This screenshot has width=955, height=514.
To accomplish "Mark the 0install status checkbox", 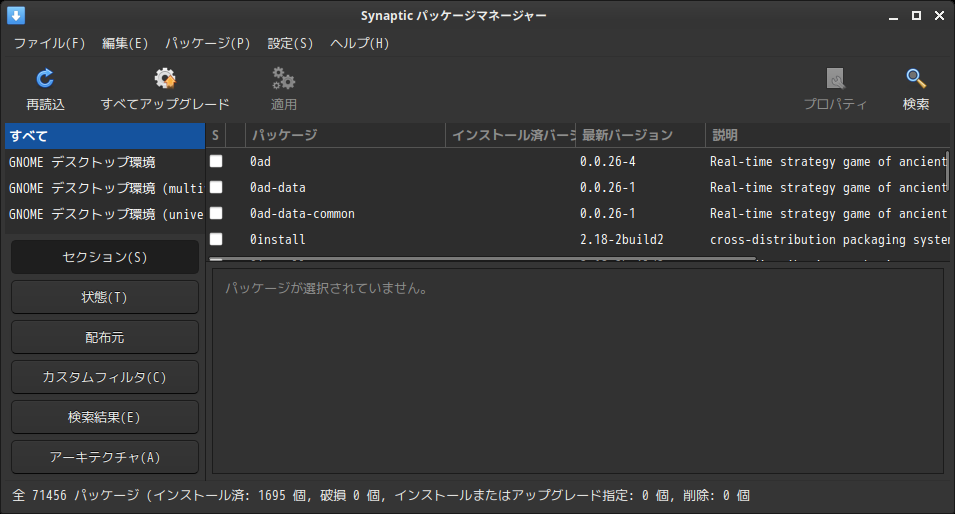I will 216,239.
